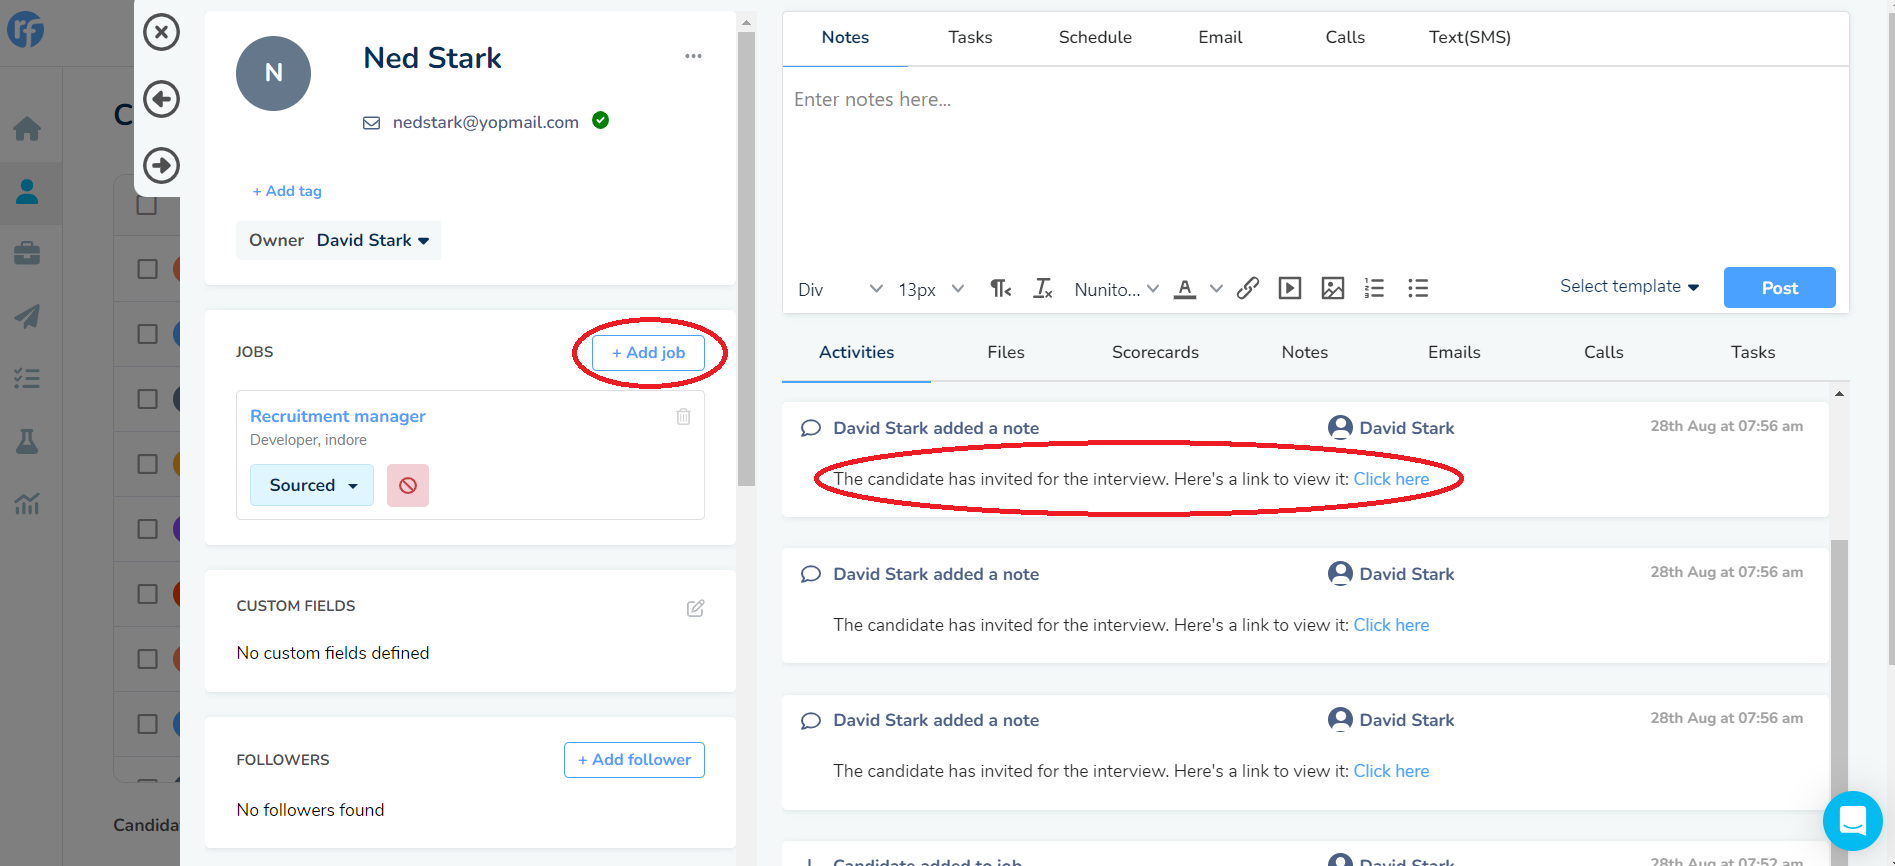Open 'Click here' link in second note
1895x866 pixels.
(x=1391, y=625)
